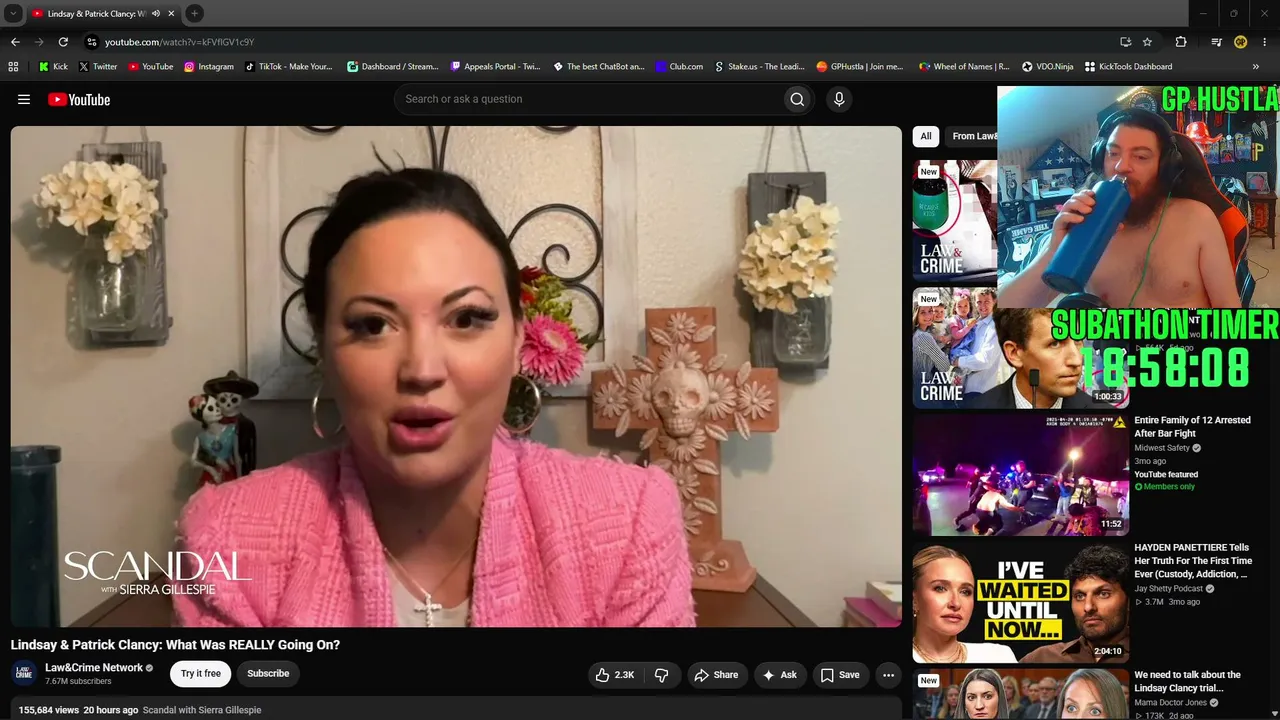Focus the YouTube search box
Image resolution: width=1280 pixels, height=720 pixels.
pyautogui.click(x=588, y=99)
